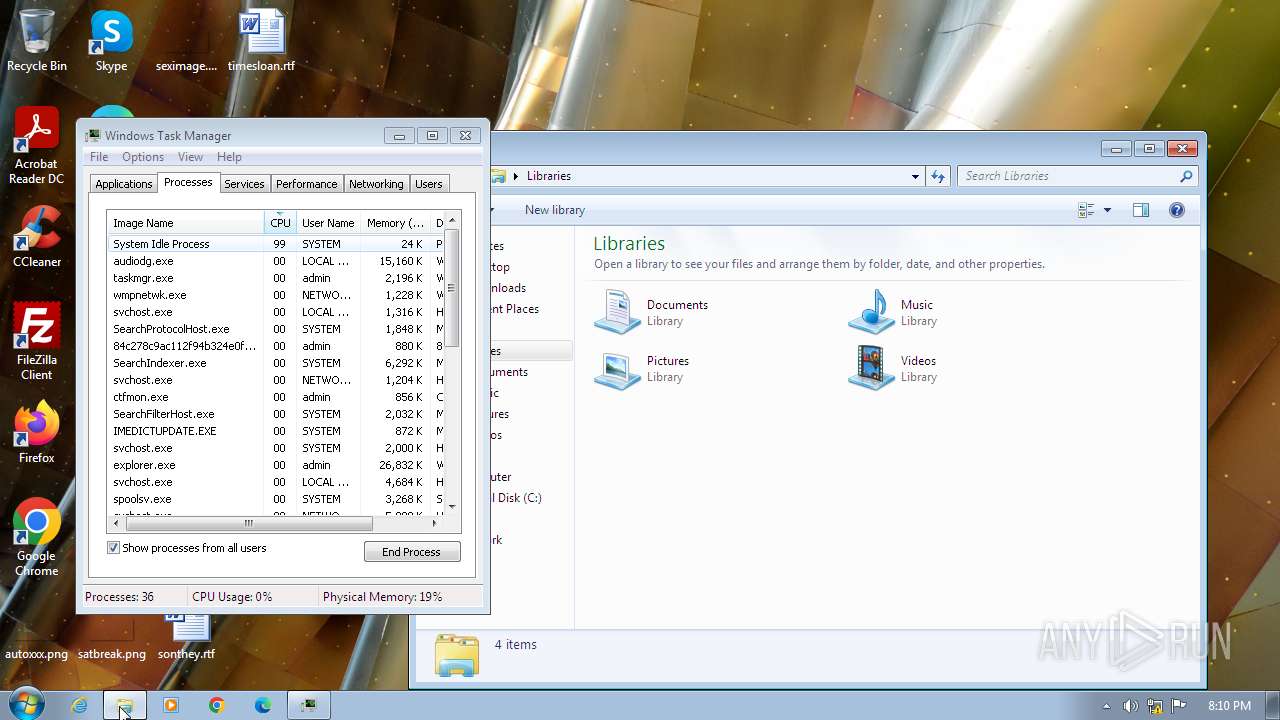Open Google Chrome desktop shortcut
1280x720 pixels.
click(37, 537)
